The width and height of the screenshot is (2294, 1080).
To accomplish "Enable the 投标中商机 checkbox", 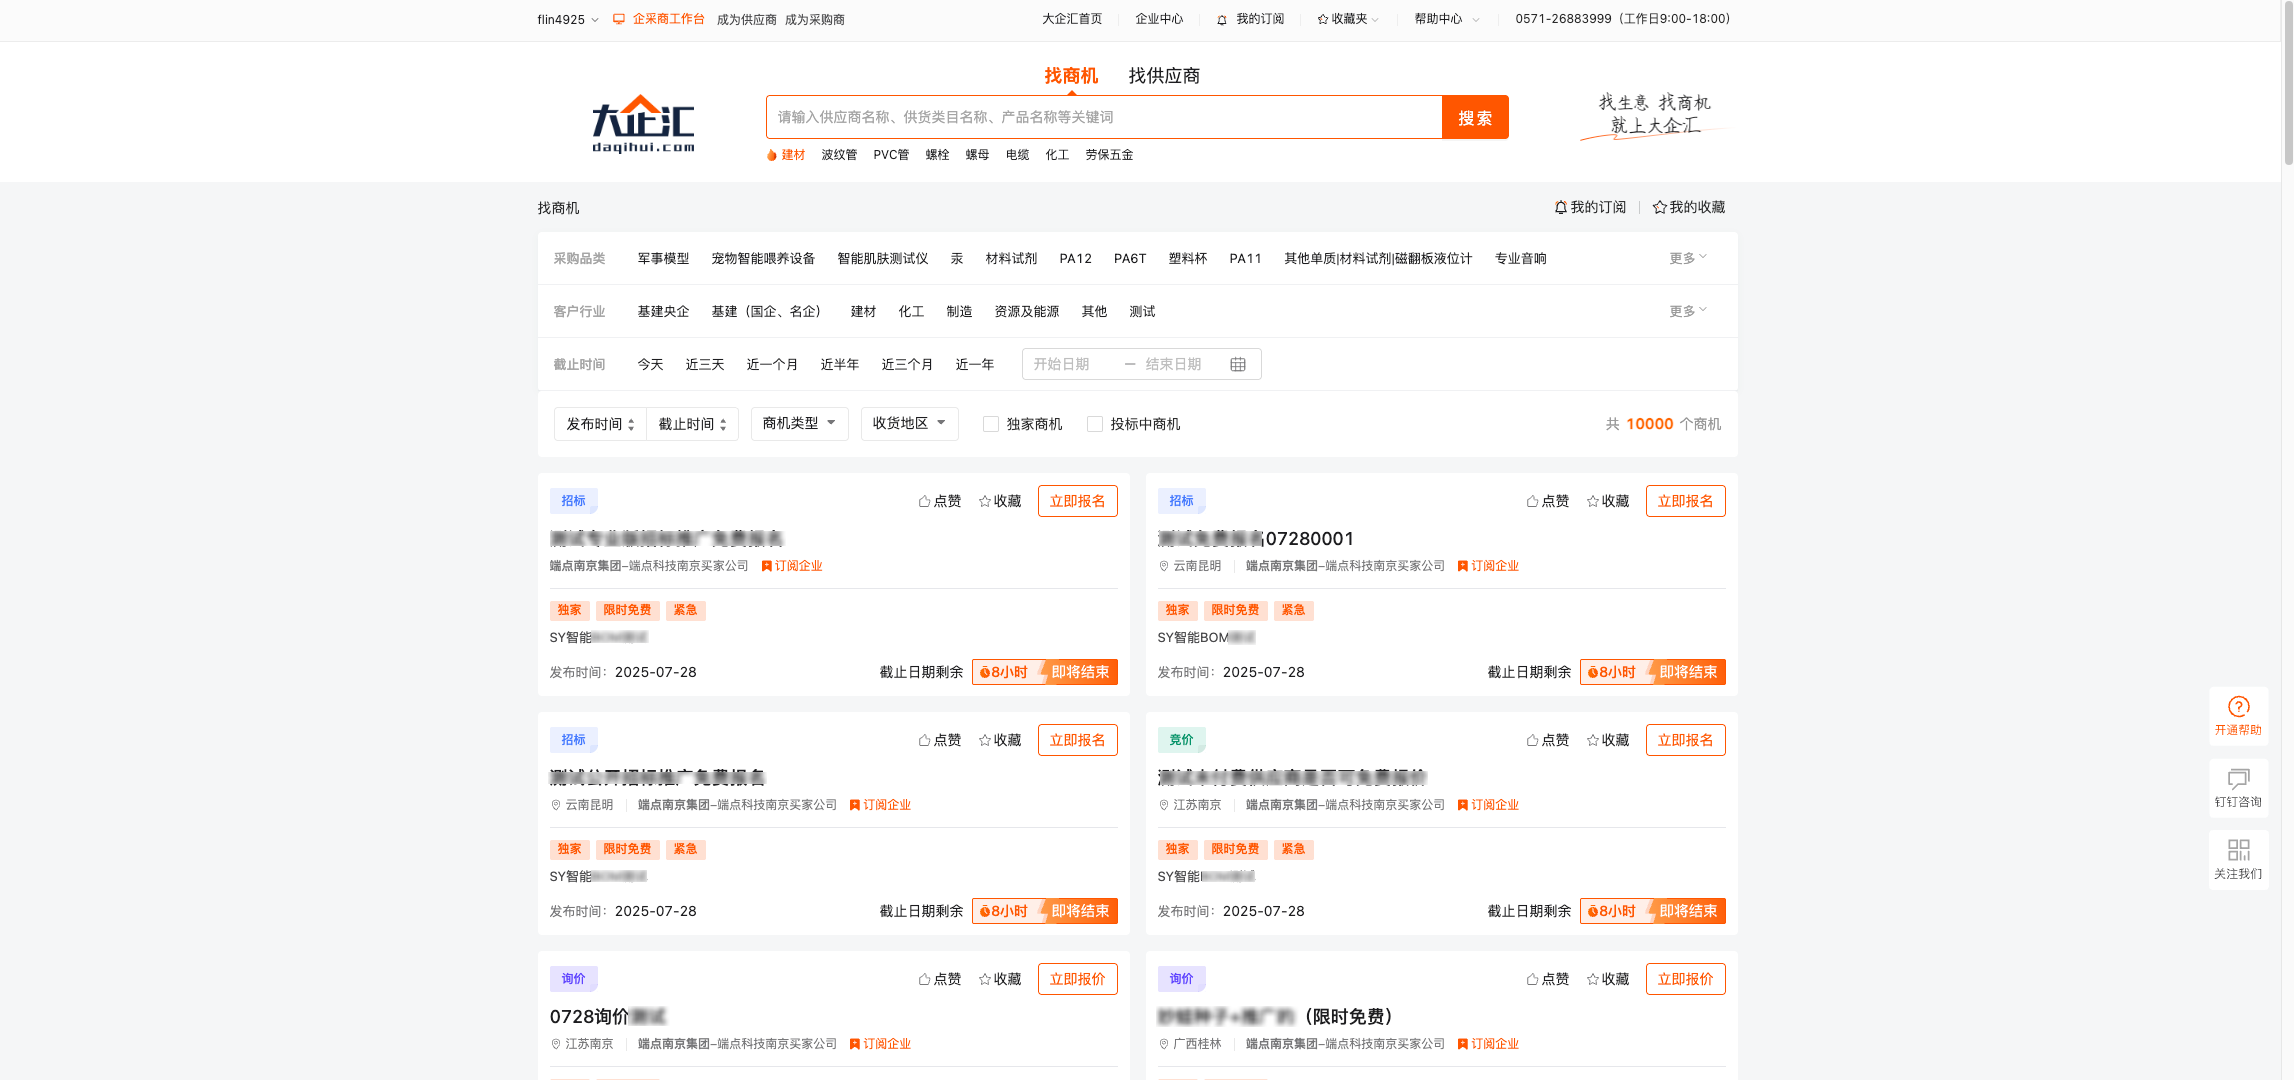I will 1095,424.
